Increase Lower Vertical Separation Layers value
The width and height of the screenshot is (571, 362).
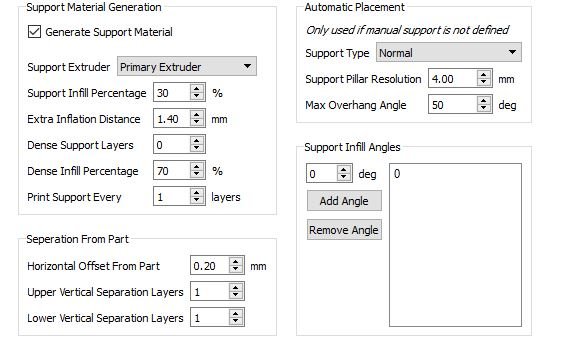tap(236, 314)
